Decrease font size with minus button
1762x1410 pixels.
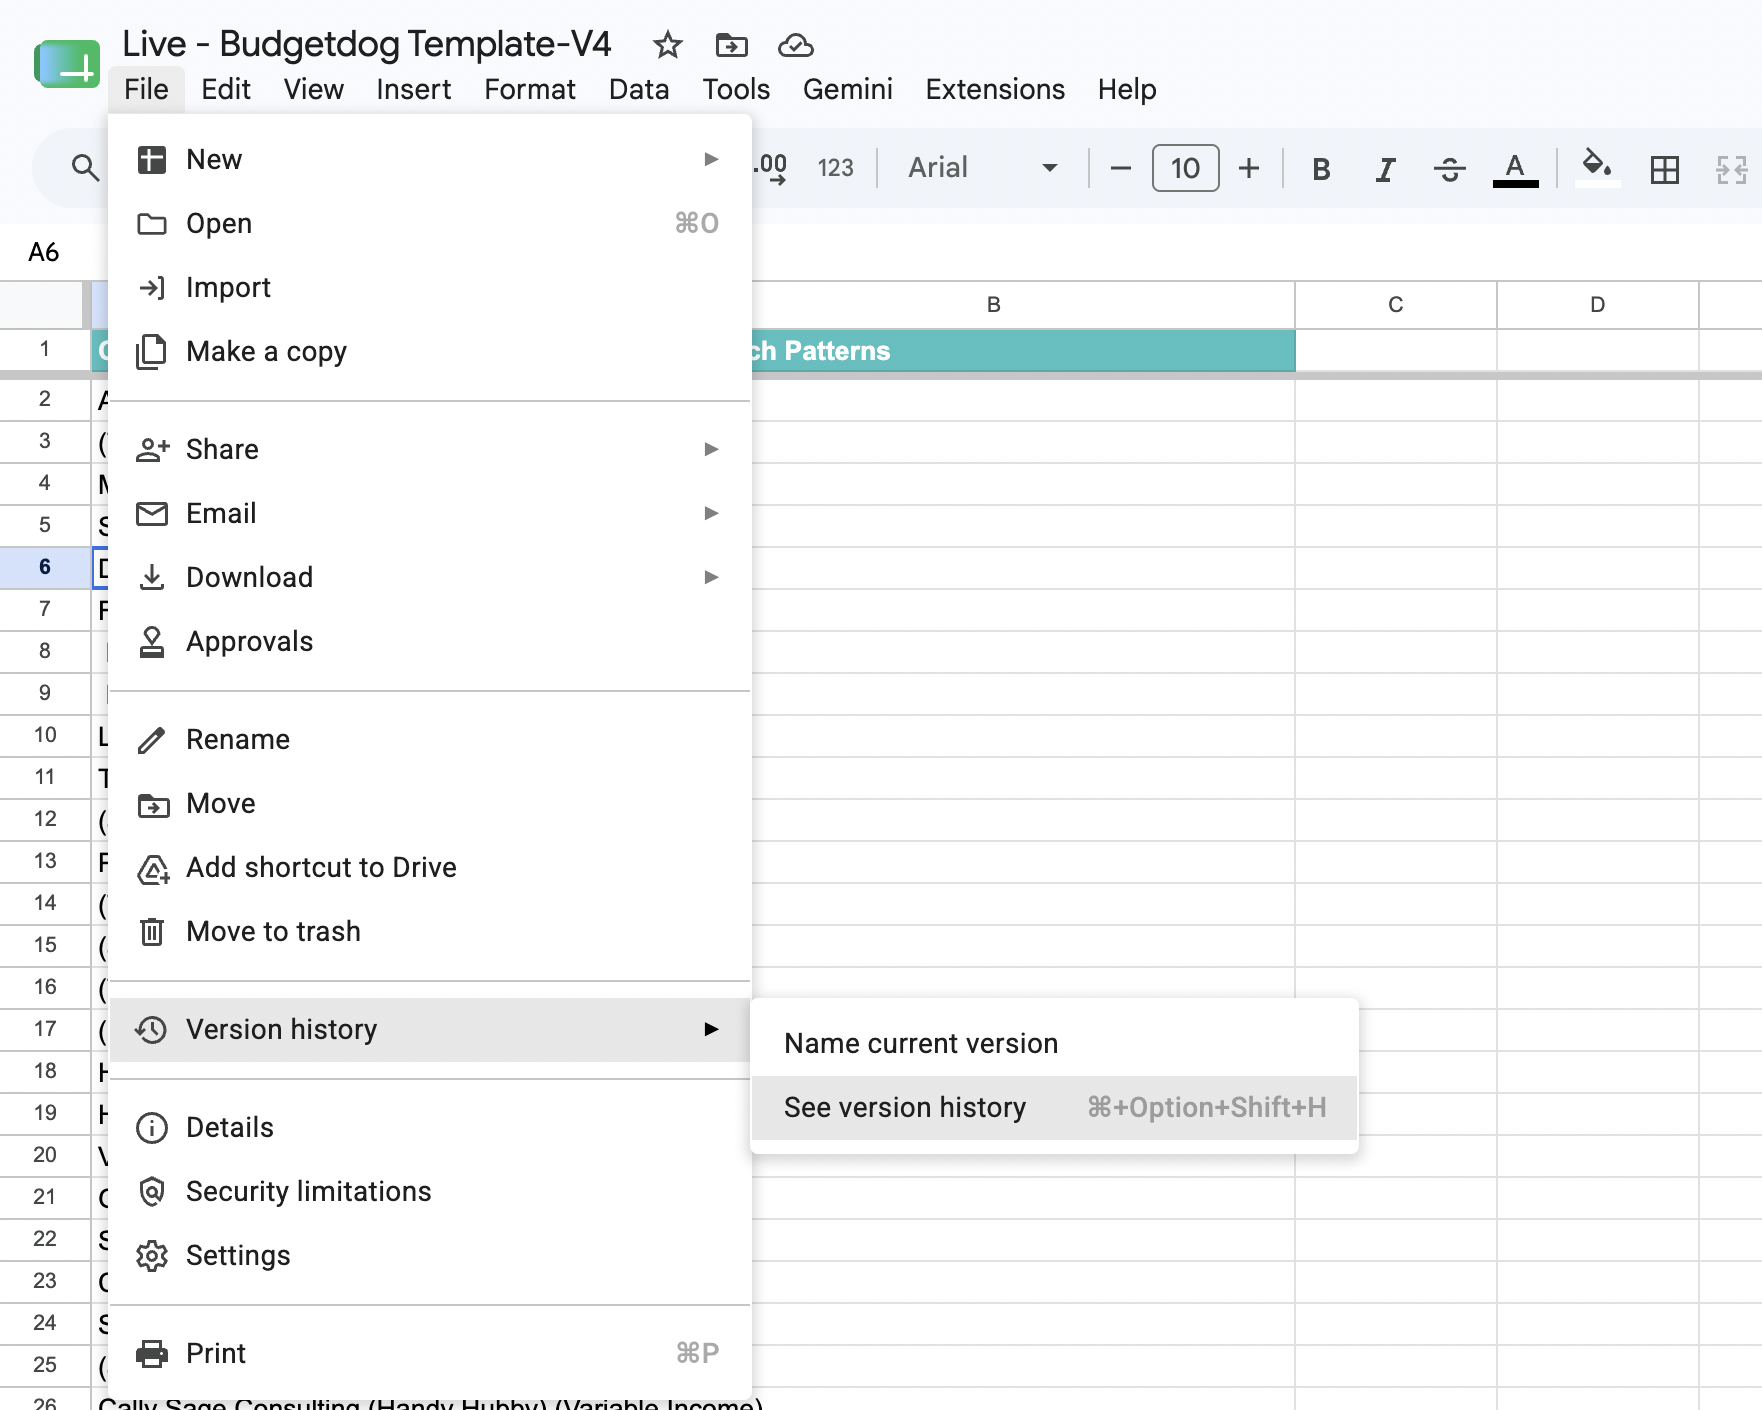(1120, 168)
